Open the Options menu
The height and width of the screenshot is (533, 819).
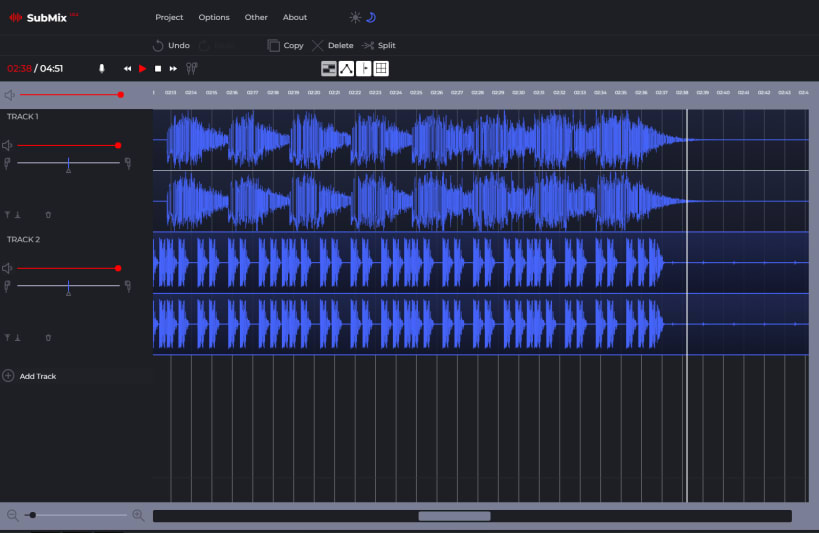(x=214, y=17)
